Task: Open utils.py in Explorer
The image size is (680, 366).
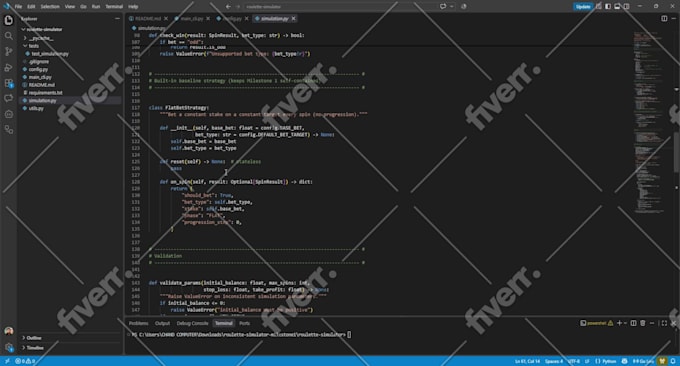Action: [x=36, y=108]
